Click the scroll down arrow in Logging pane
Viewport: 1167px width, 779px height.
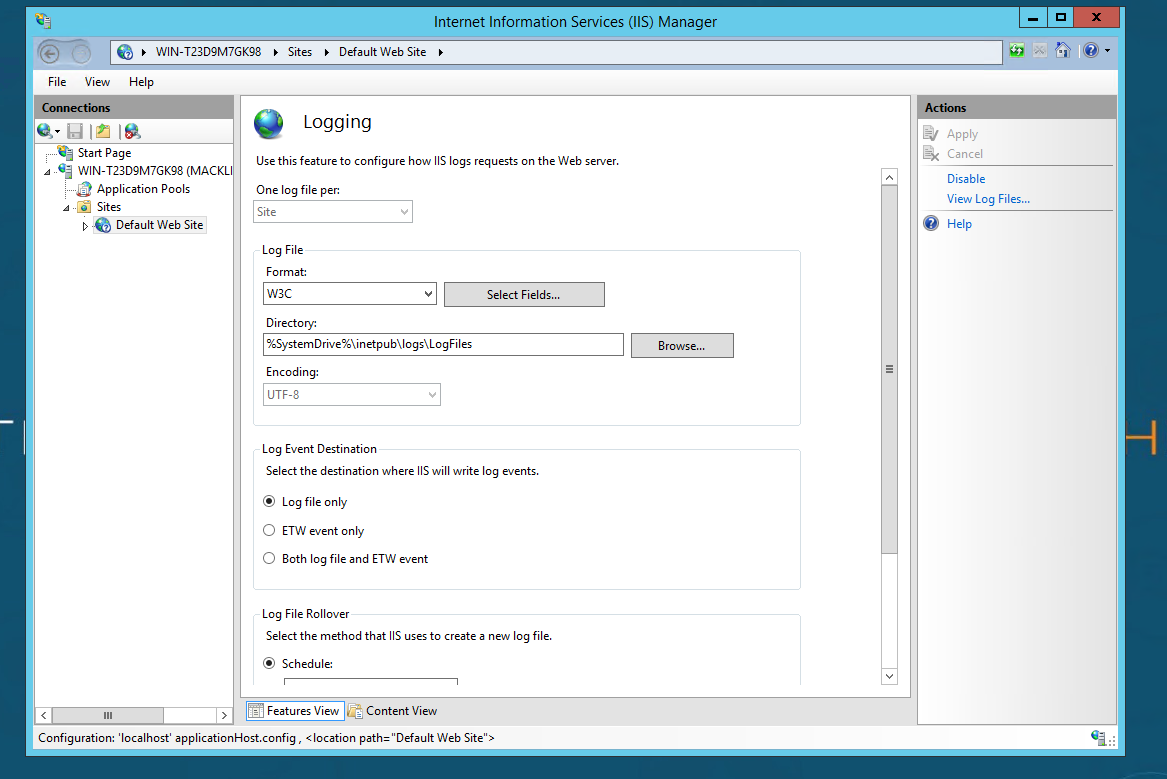pos(889,676)
